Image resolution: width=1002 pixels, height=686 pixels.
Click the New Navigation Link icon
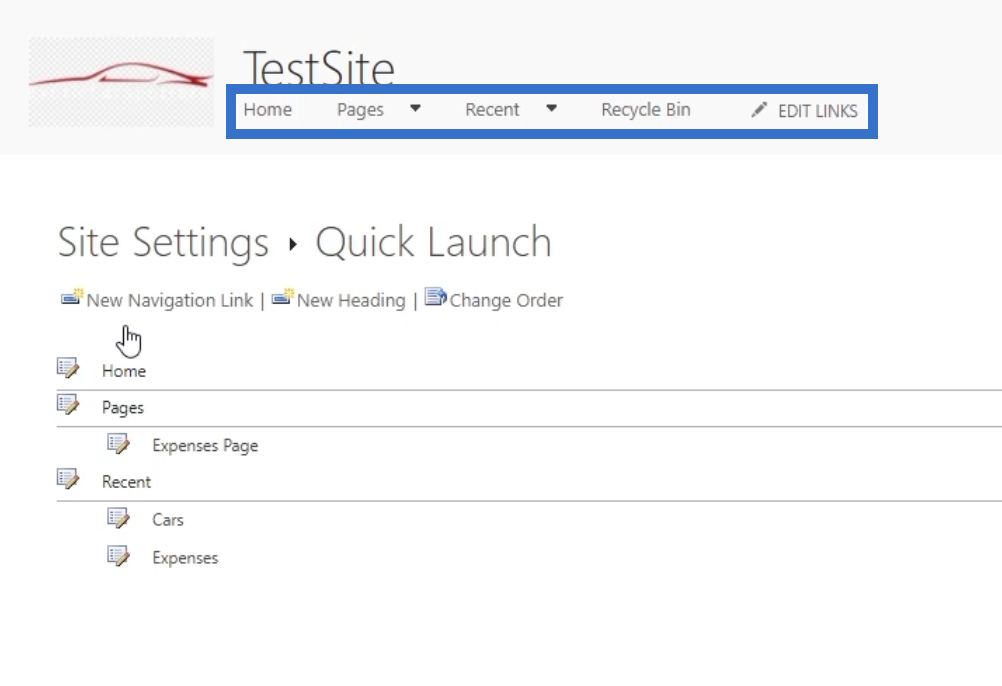click(72, 297)
